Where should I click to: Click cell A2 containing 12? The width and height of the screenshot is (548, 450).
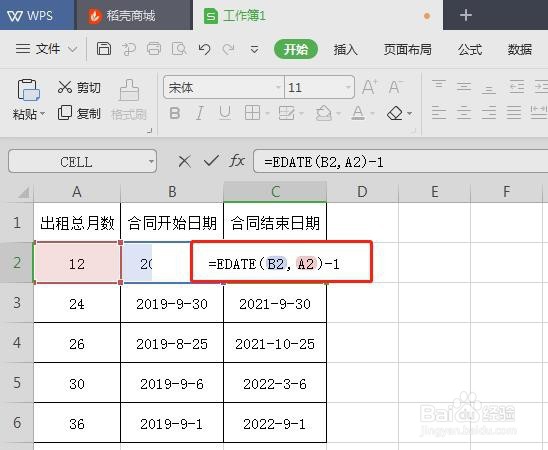(77, 263)
